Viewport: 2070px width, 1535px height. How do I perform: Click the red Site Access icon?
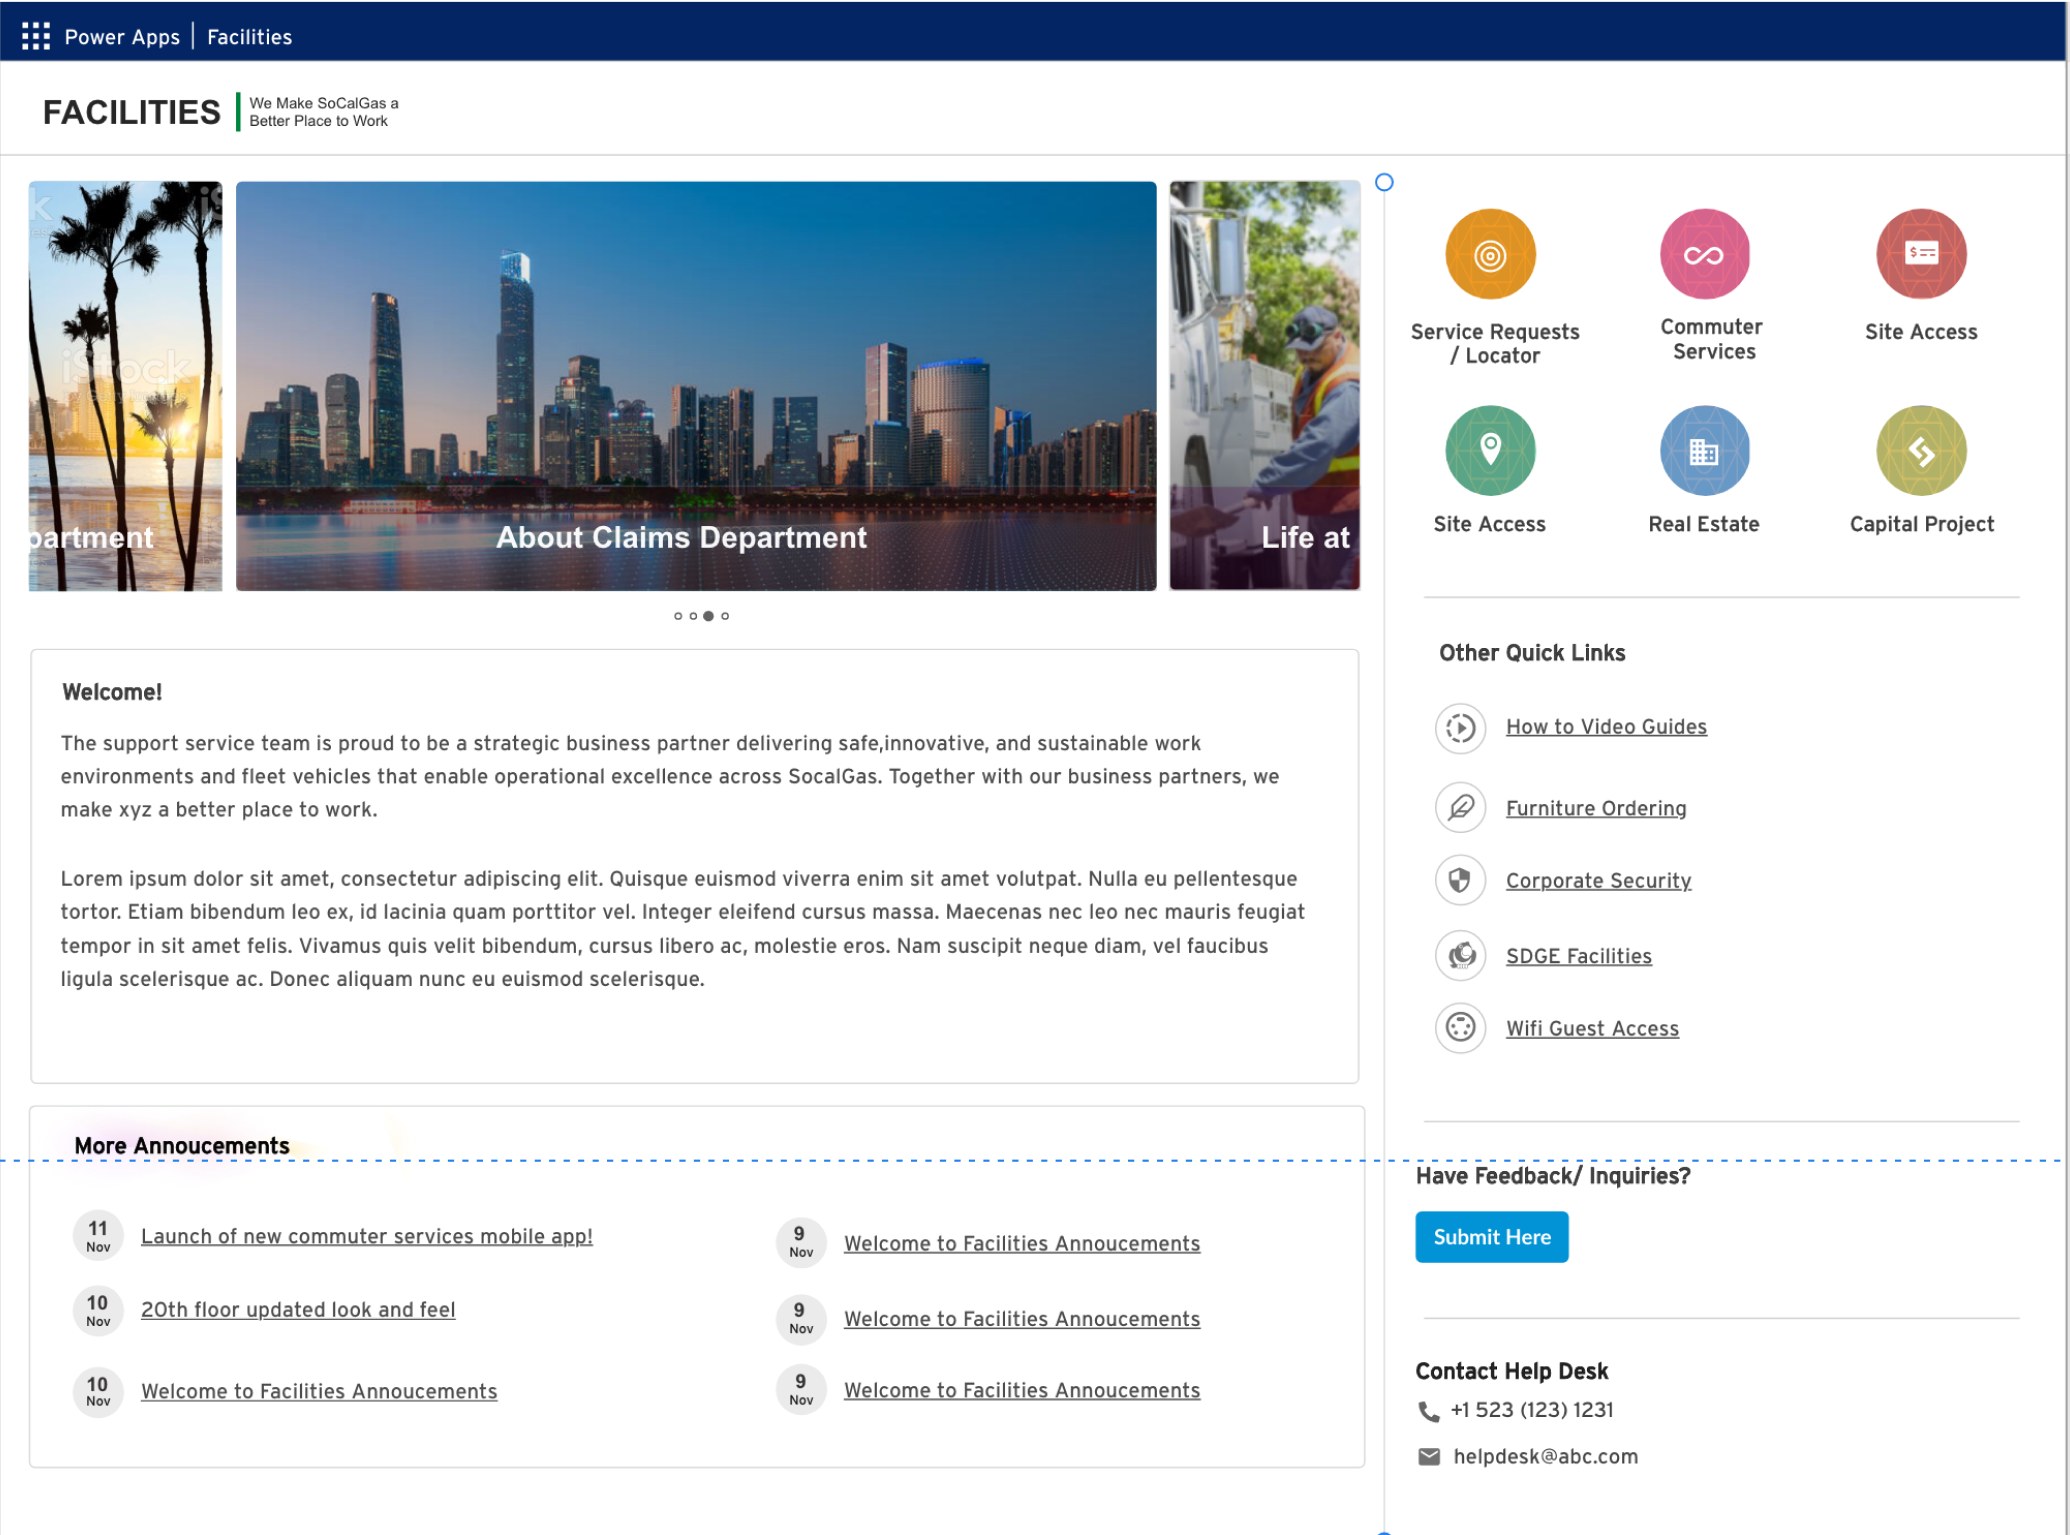tap(1920, 254)
